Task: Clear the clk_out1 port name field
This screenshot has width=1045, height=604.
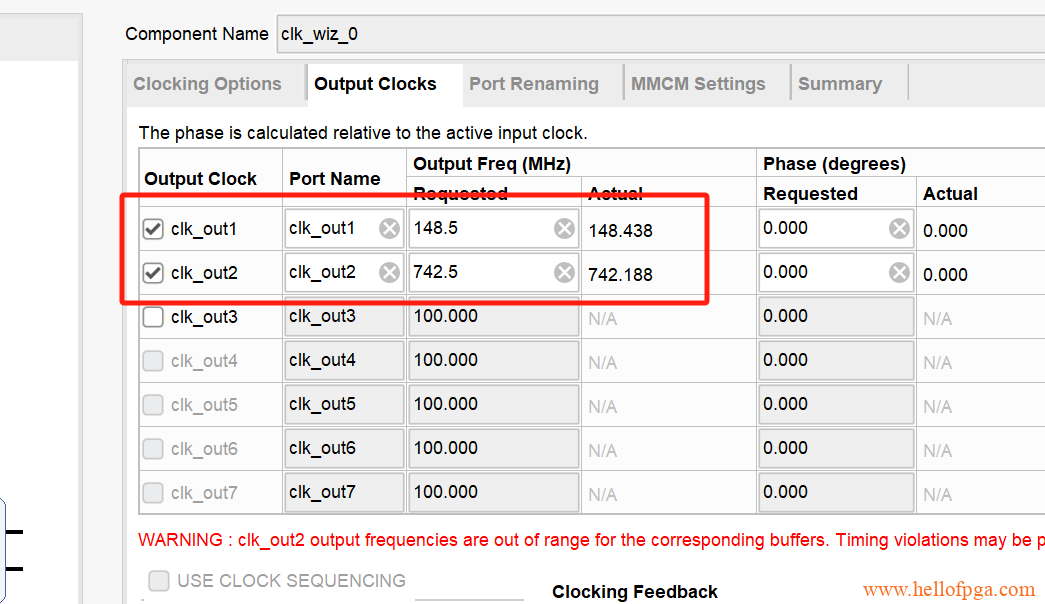Action: 389,229
